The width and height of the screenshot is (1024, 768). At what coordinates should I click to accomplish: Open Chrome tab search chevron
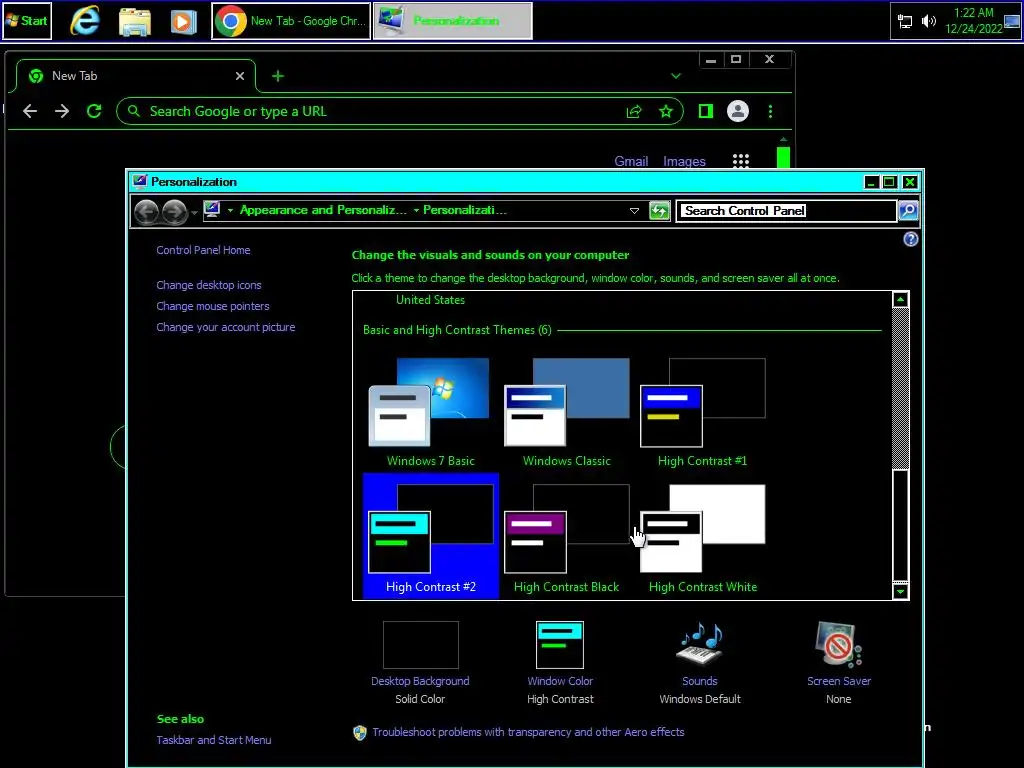pos(676,76)
